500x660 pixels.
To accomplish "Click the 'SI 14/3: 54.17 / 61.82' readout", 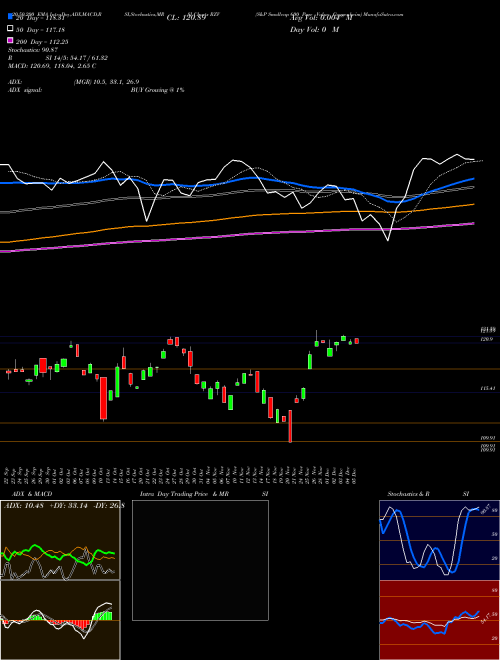I will (77, 58).
